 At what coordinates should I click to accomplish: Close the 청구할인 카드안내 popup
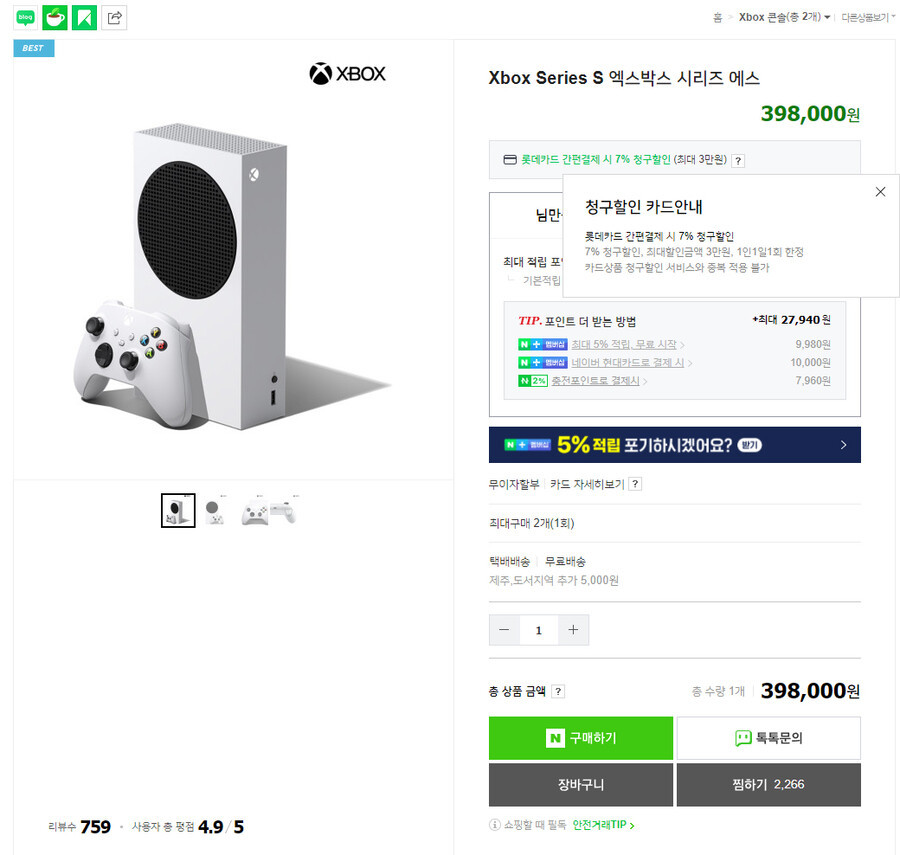click(x=880, y=192)
